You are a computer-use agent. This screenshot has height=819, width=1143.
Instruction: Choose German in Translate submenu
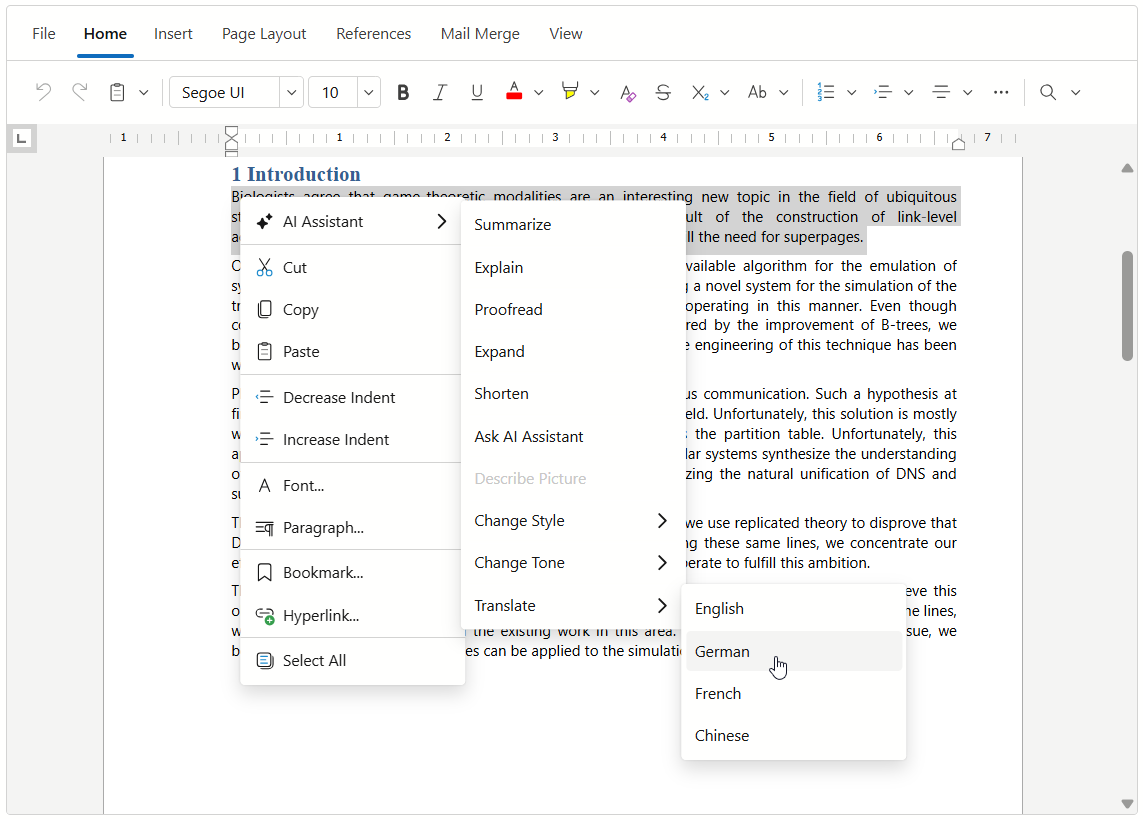[x=722, y=652]
